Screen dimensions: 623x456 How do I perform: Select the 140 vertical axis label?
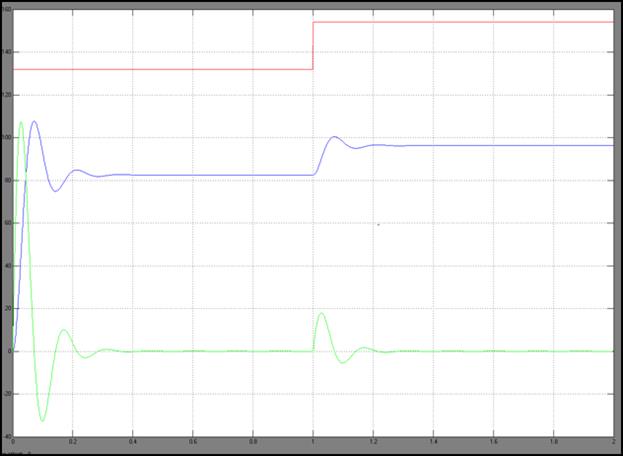[6, 52]
